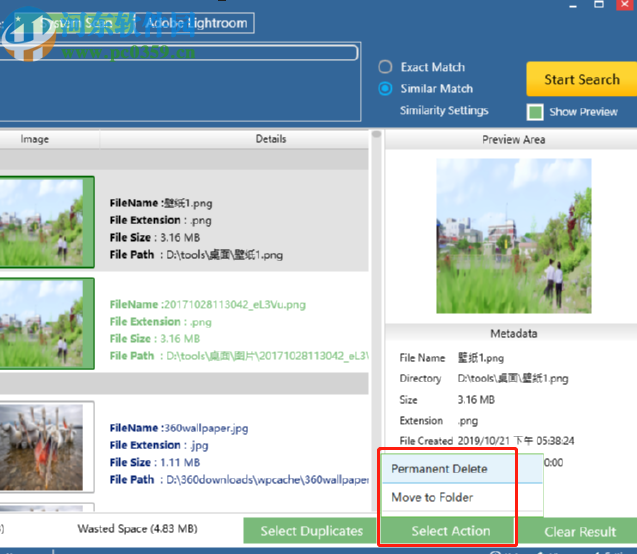Viewport: 637px width, 554px height.
Task: Click the Details column header
Action: [x=271, y=139]
